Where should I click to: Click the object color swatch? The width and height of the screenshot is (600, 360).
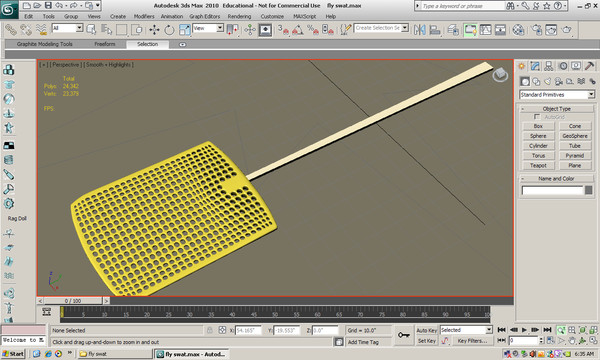tap(589, 190)
